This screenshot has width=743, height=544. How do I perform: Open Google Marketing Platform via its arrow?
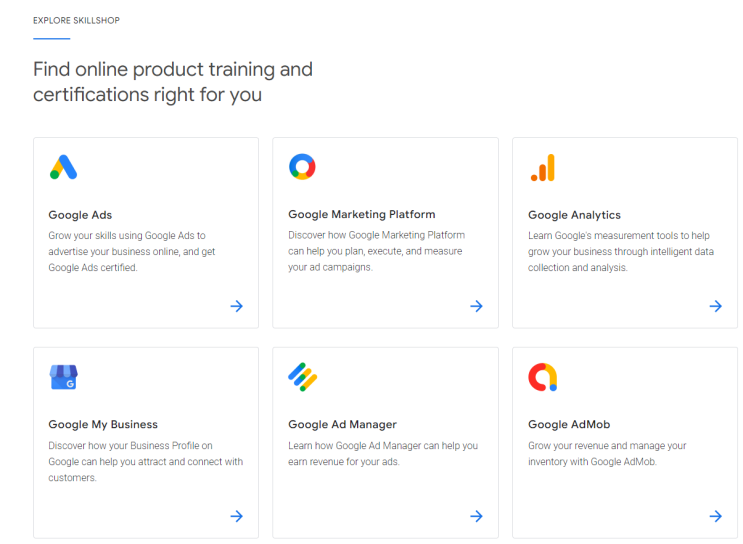(476, 306)
